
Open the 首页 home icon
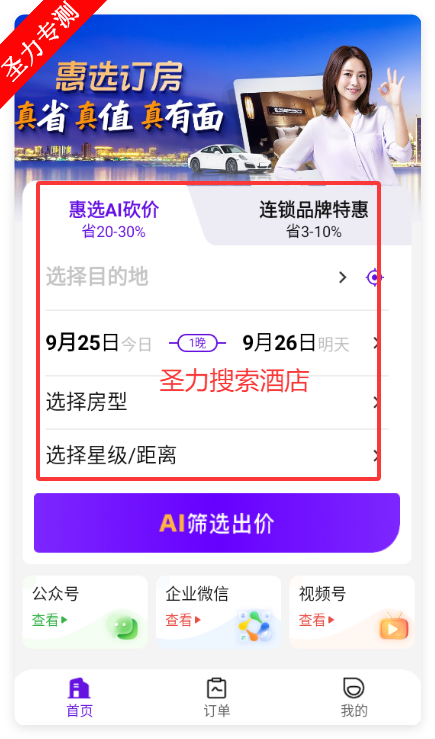79,689
